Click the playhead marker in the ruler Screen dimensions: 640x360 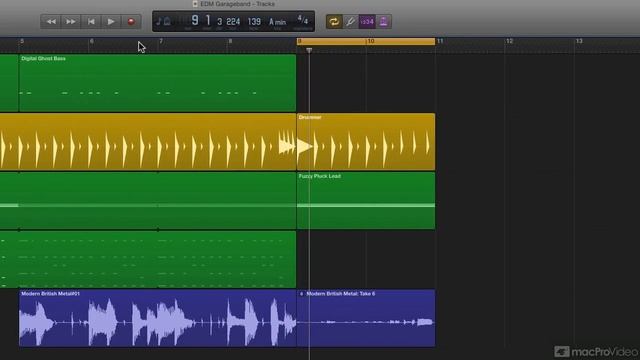point(309,50)
